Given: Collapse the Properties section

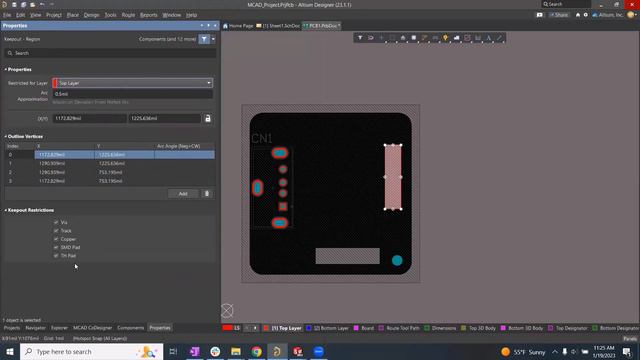Looking at the screenshot, I should (6, 69).
